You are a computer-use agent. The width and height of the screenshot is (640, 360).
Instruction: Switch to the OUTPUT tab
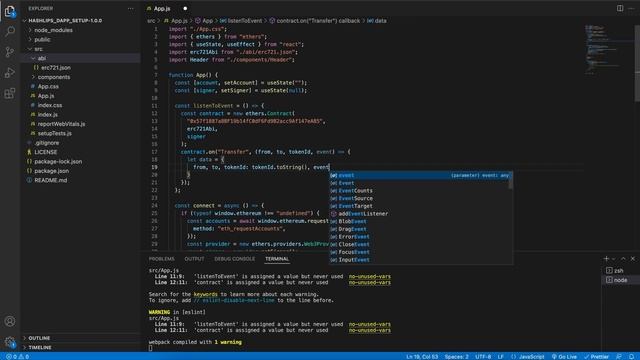point(194,259)
